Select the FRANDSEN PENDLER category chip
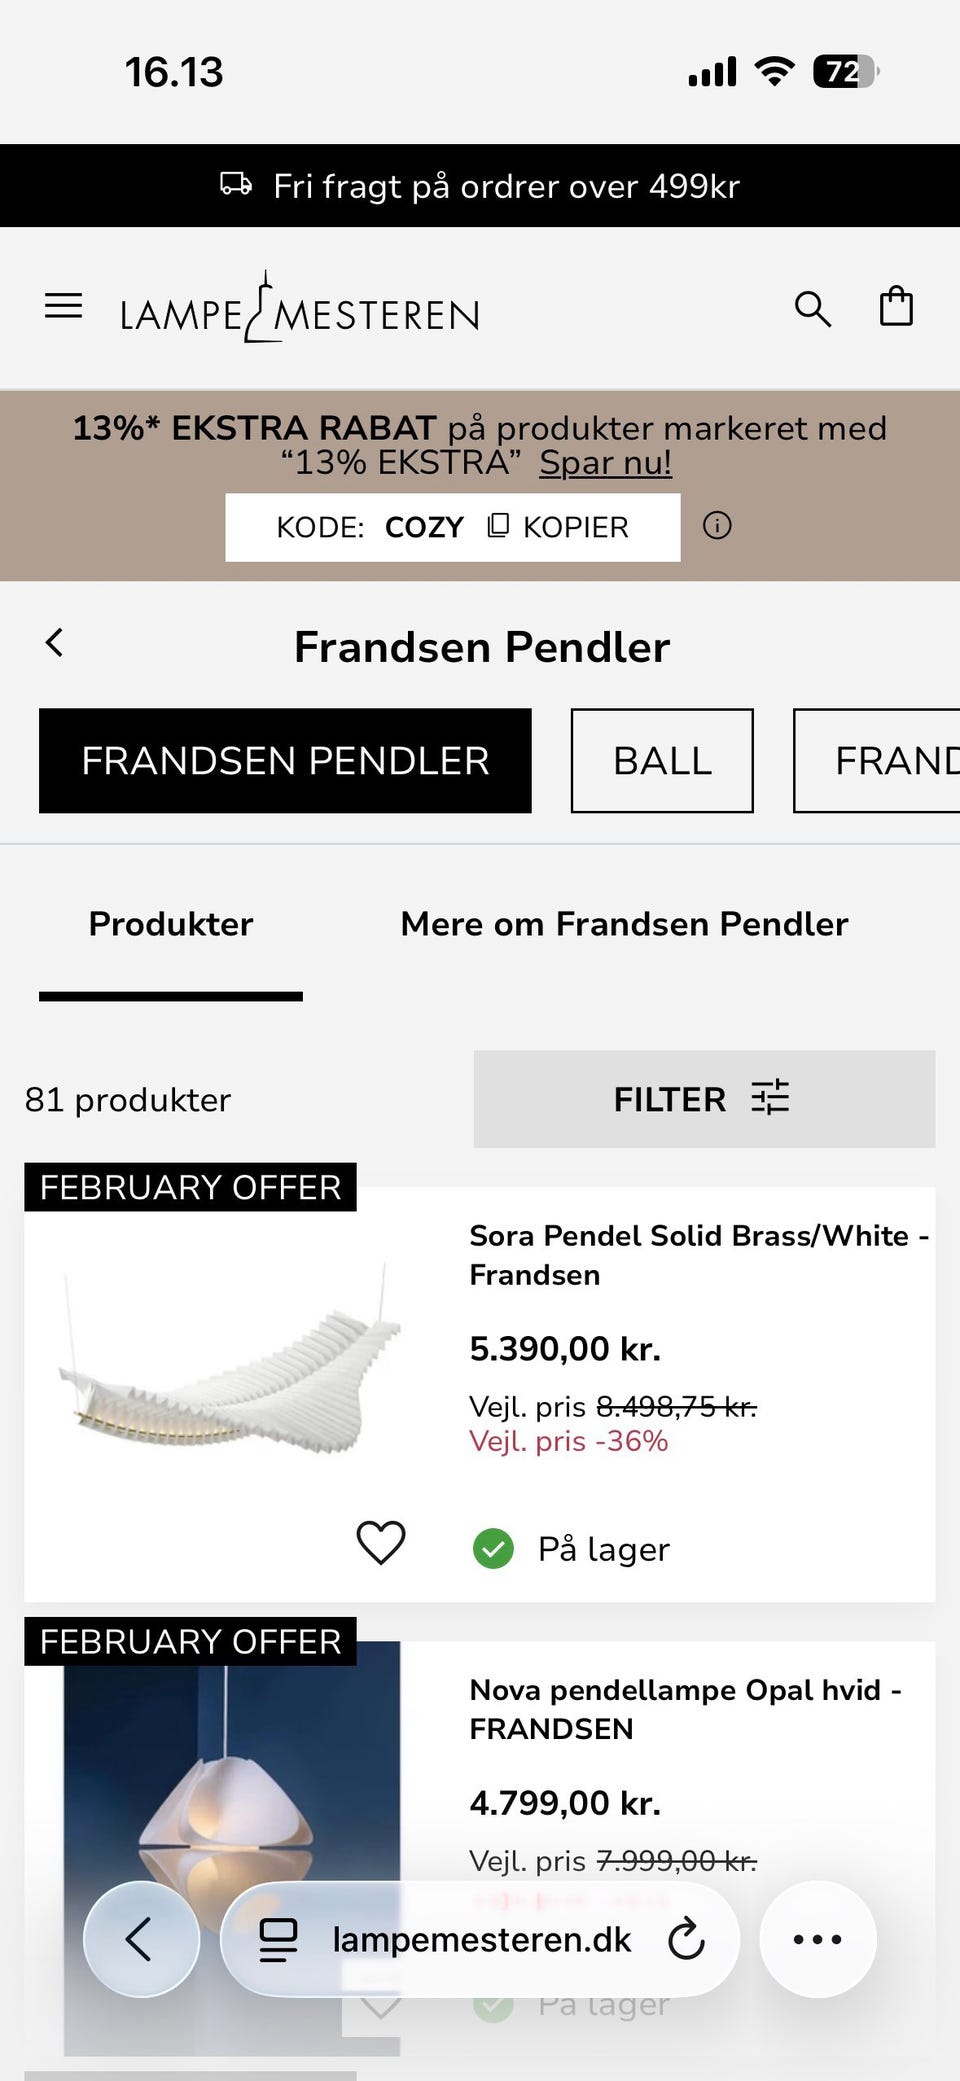 tap(285, 761)
